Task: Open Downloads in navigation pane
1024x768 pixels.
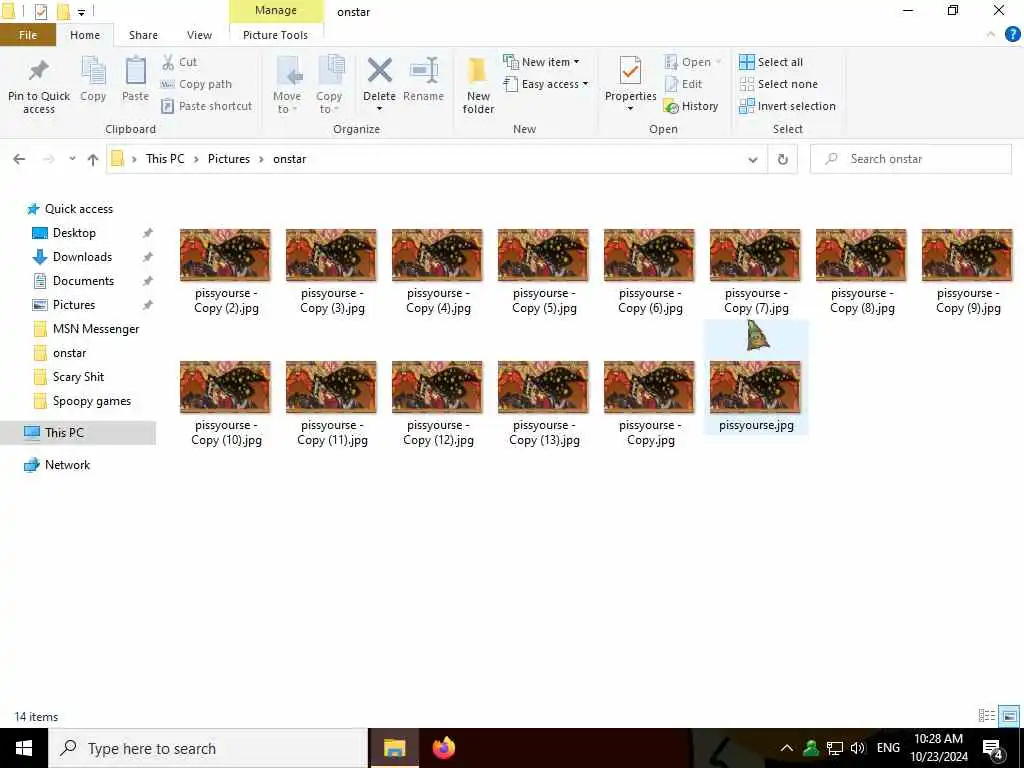Action: (82, 257)
